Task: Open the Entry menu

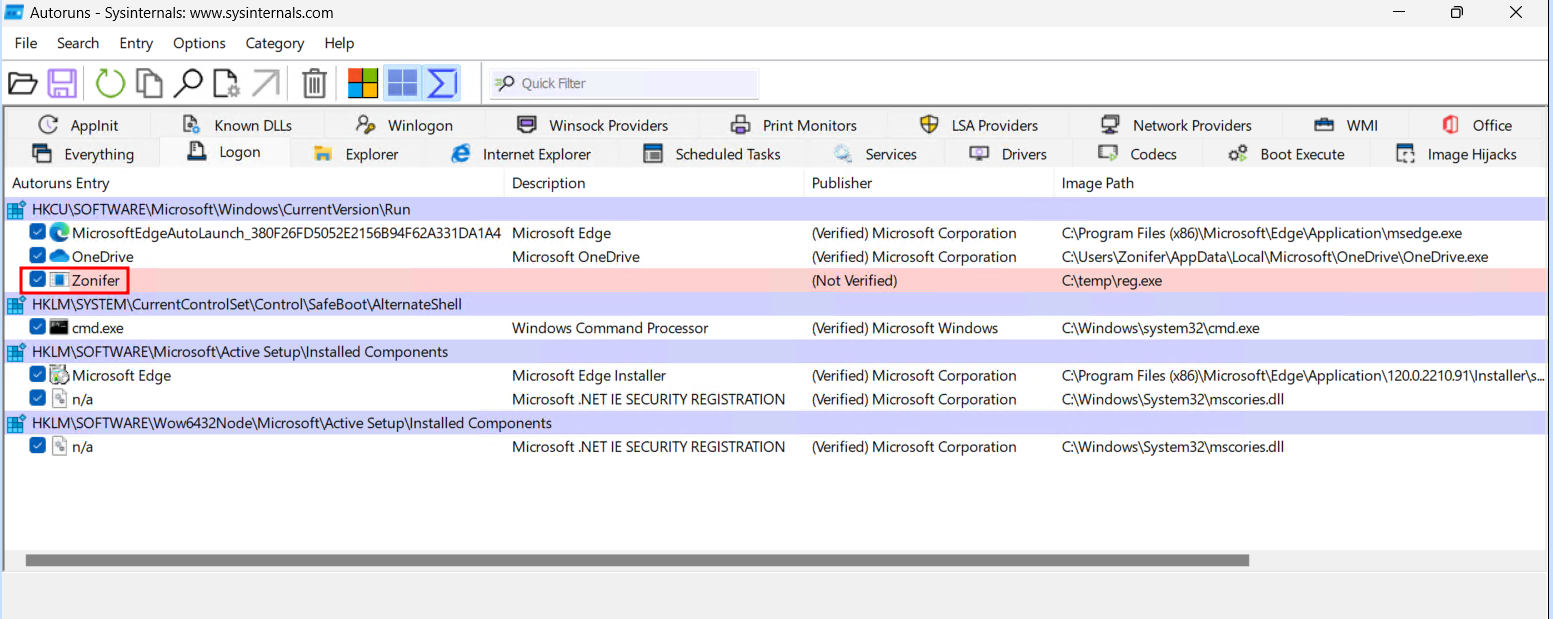Action: (136, 43)
